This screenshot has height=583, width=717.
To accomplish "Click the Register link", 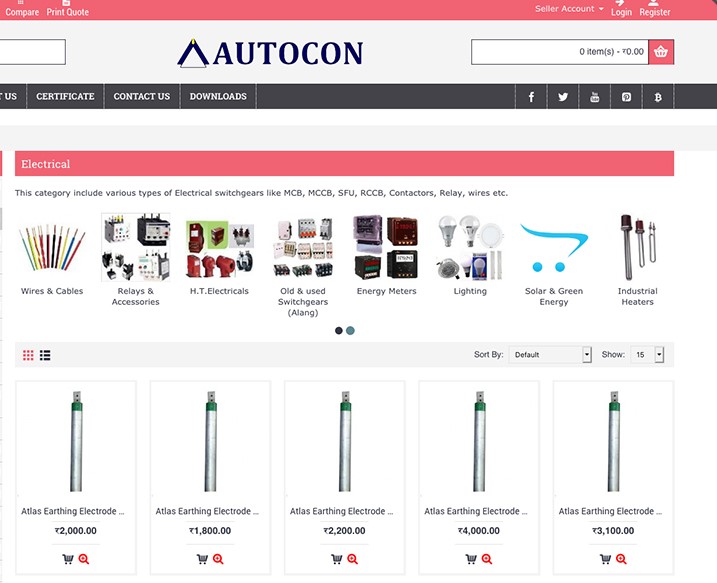I will (655, 9).
